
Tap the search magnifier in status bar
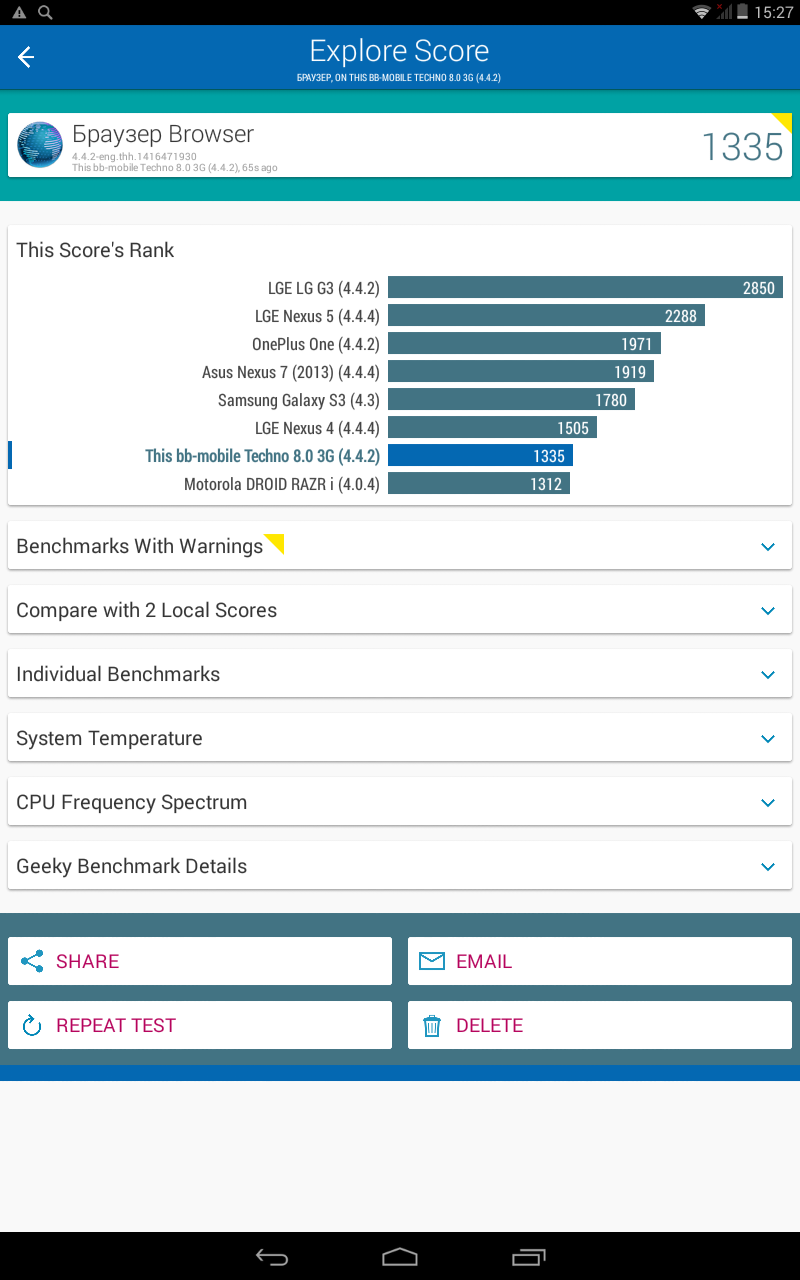(x=45, y=12)
